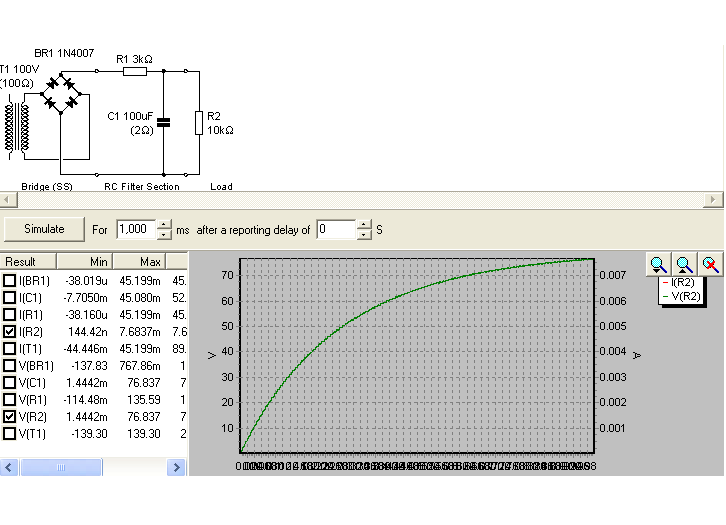The image size is (726, 525).
Task: Select the load resistor R2 symbol
Action: (199, 123)
